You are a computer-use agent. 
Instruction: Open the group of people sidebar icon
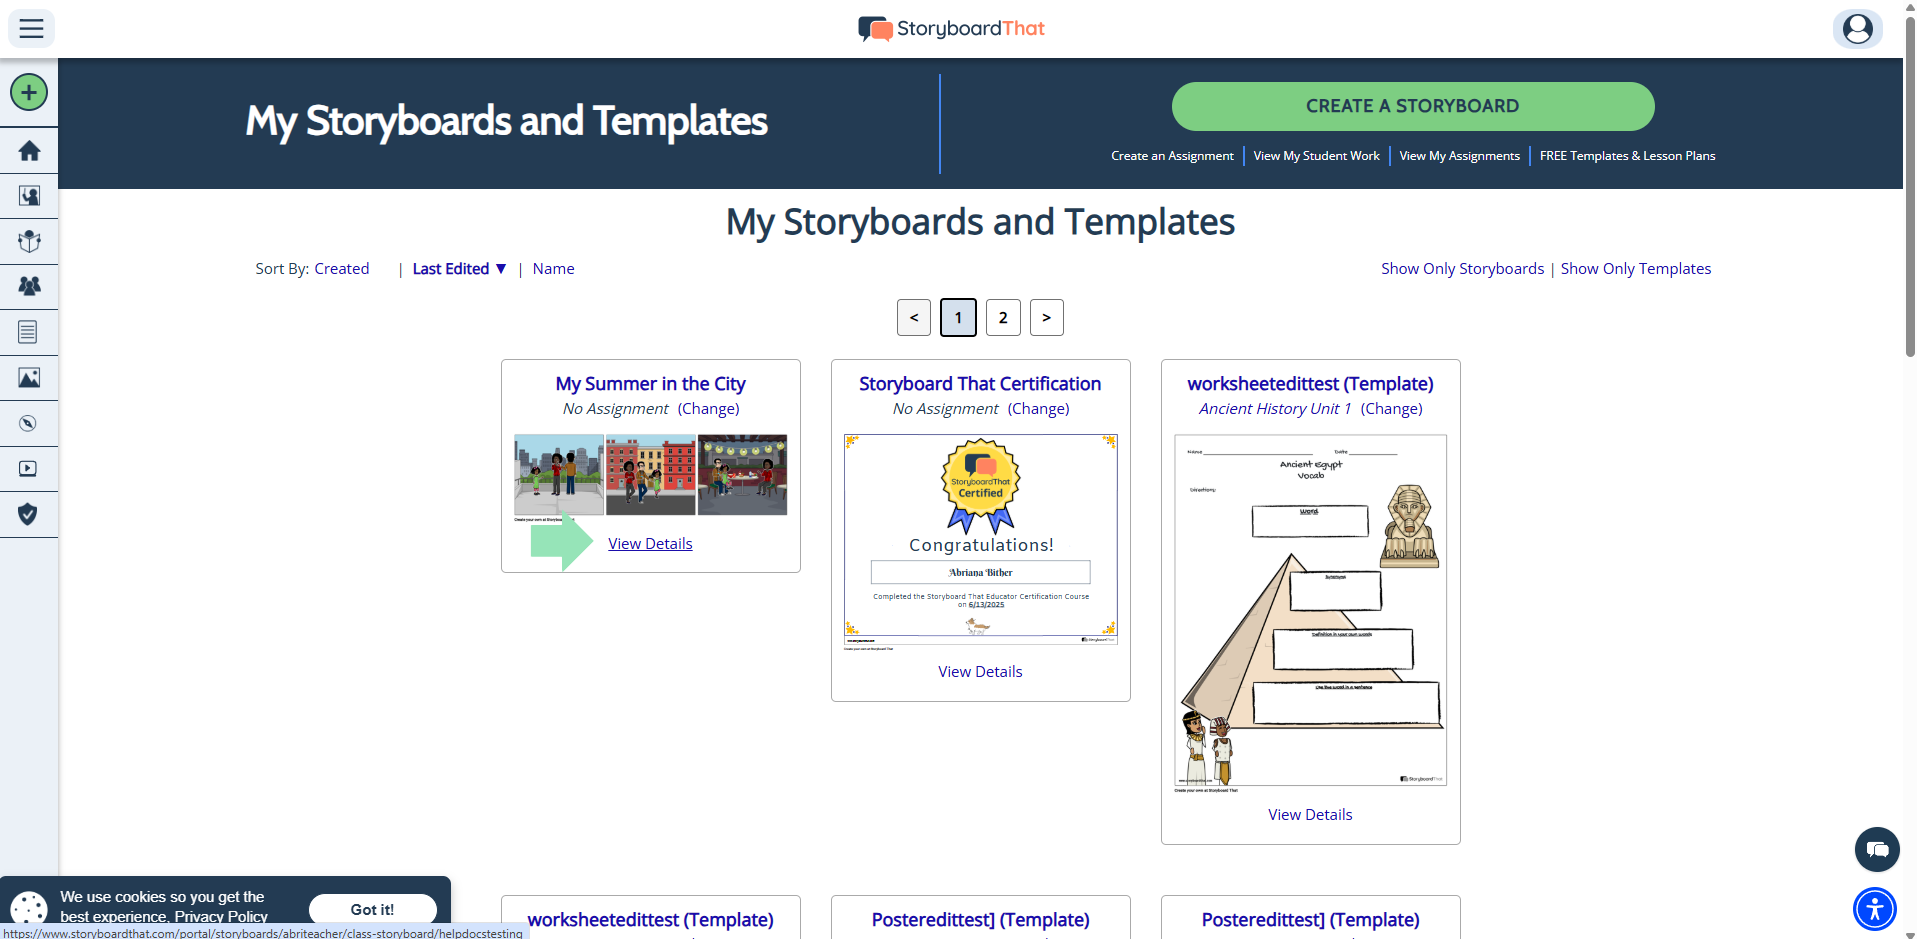point(29,286)
